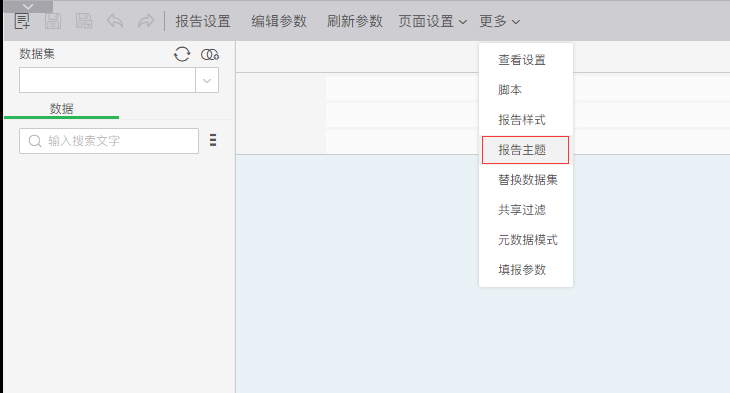This screenshot has height=393, width=730.
Task: Click the 数据集 selection field
Action: (107, 80)
